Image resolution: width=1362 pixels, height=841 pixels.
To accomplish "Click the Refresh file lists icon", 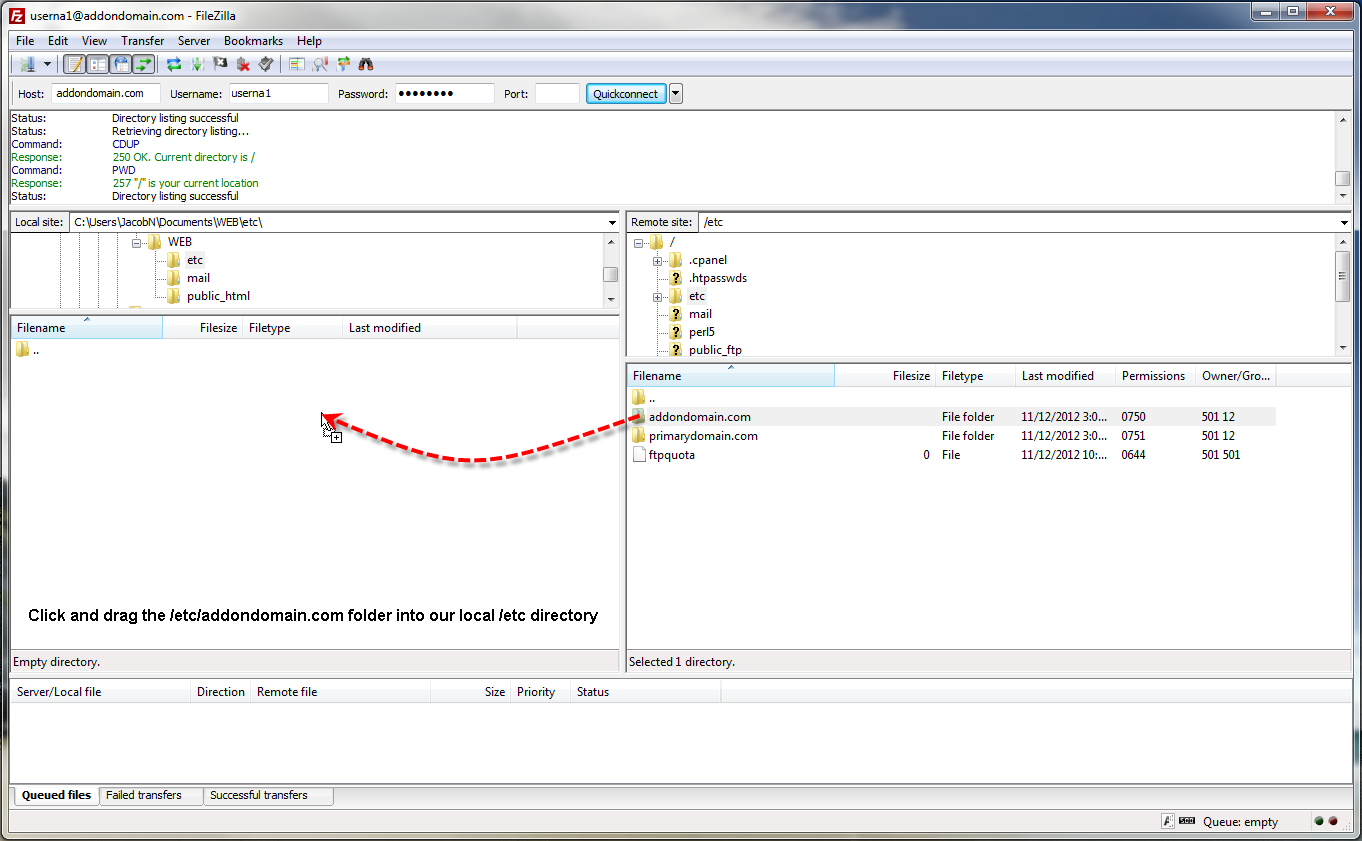I will coord(174,64).
